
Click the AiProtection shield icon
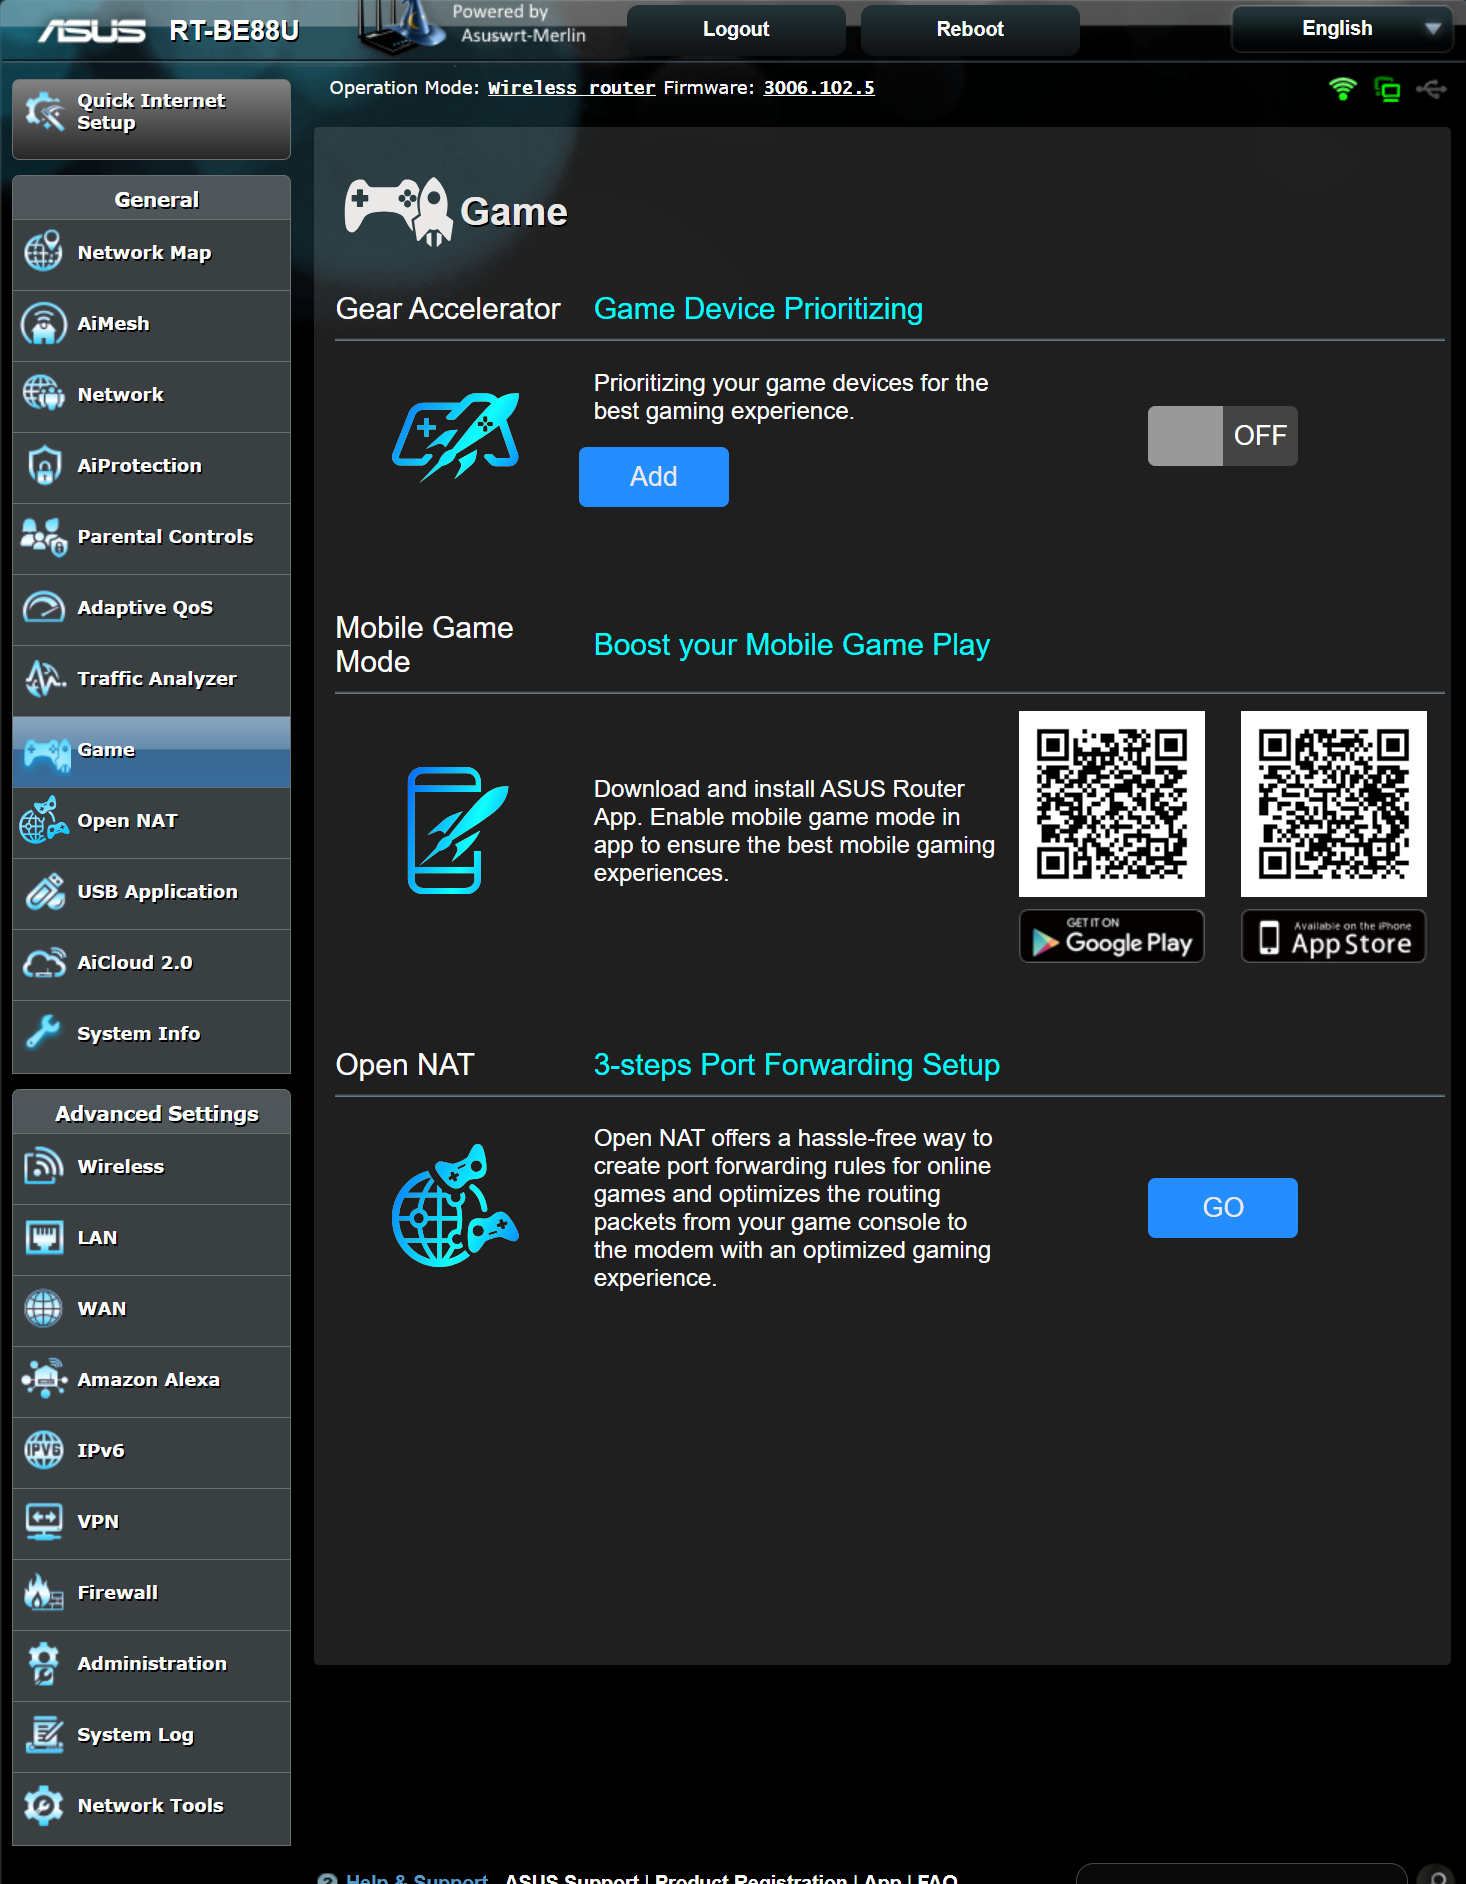pyautogui.click(x=44, y=466)
